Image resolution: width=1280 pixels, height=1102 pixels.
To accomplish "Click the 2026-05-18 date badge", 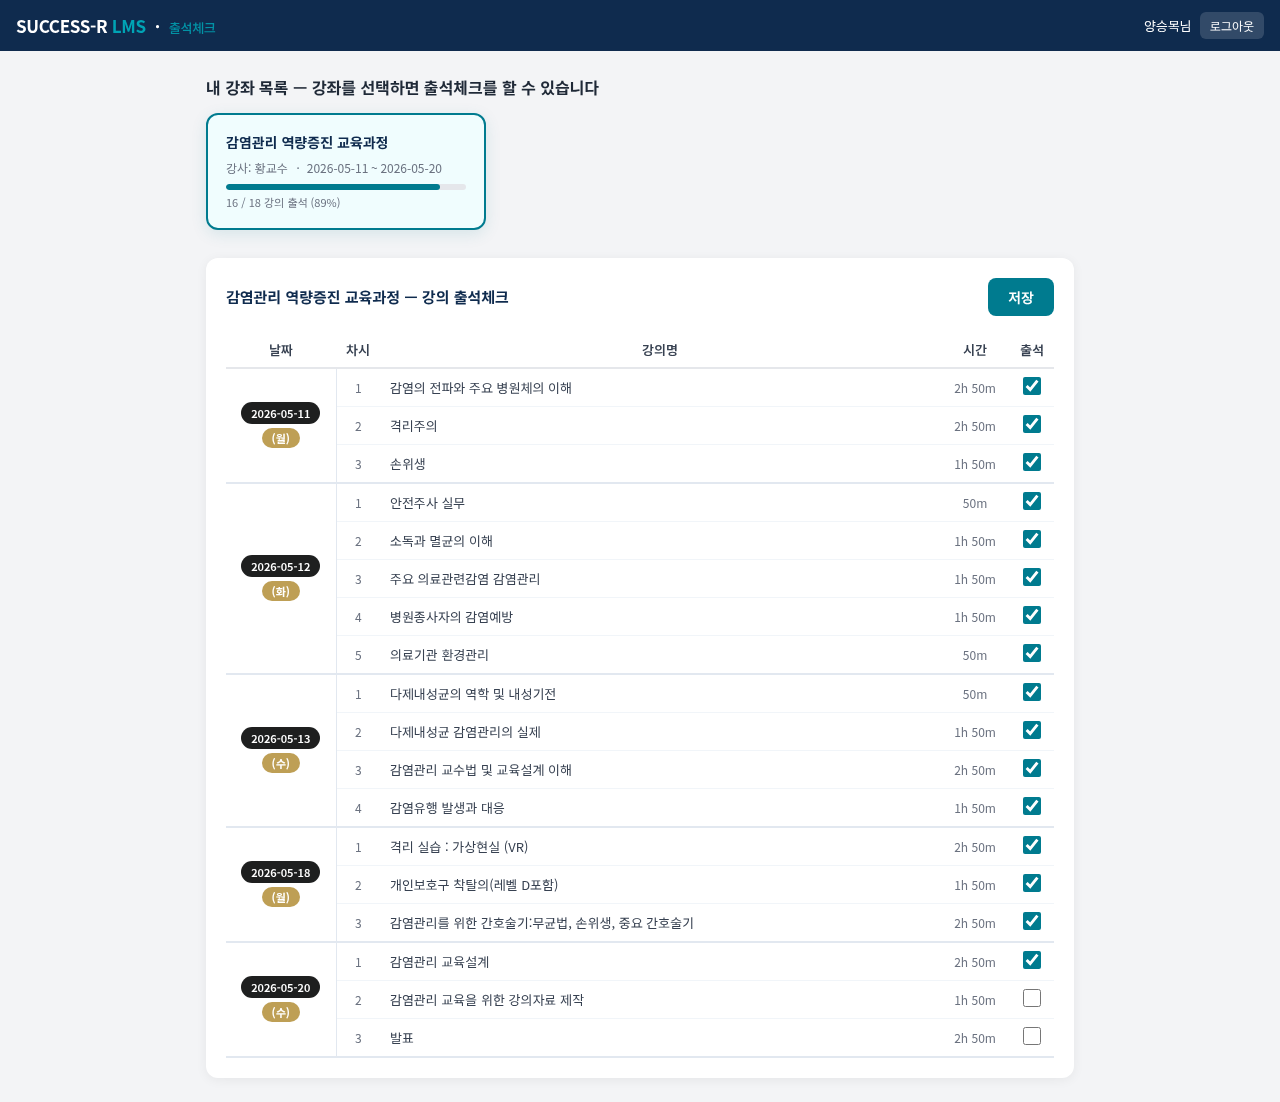I will coord(281,872).
